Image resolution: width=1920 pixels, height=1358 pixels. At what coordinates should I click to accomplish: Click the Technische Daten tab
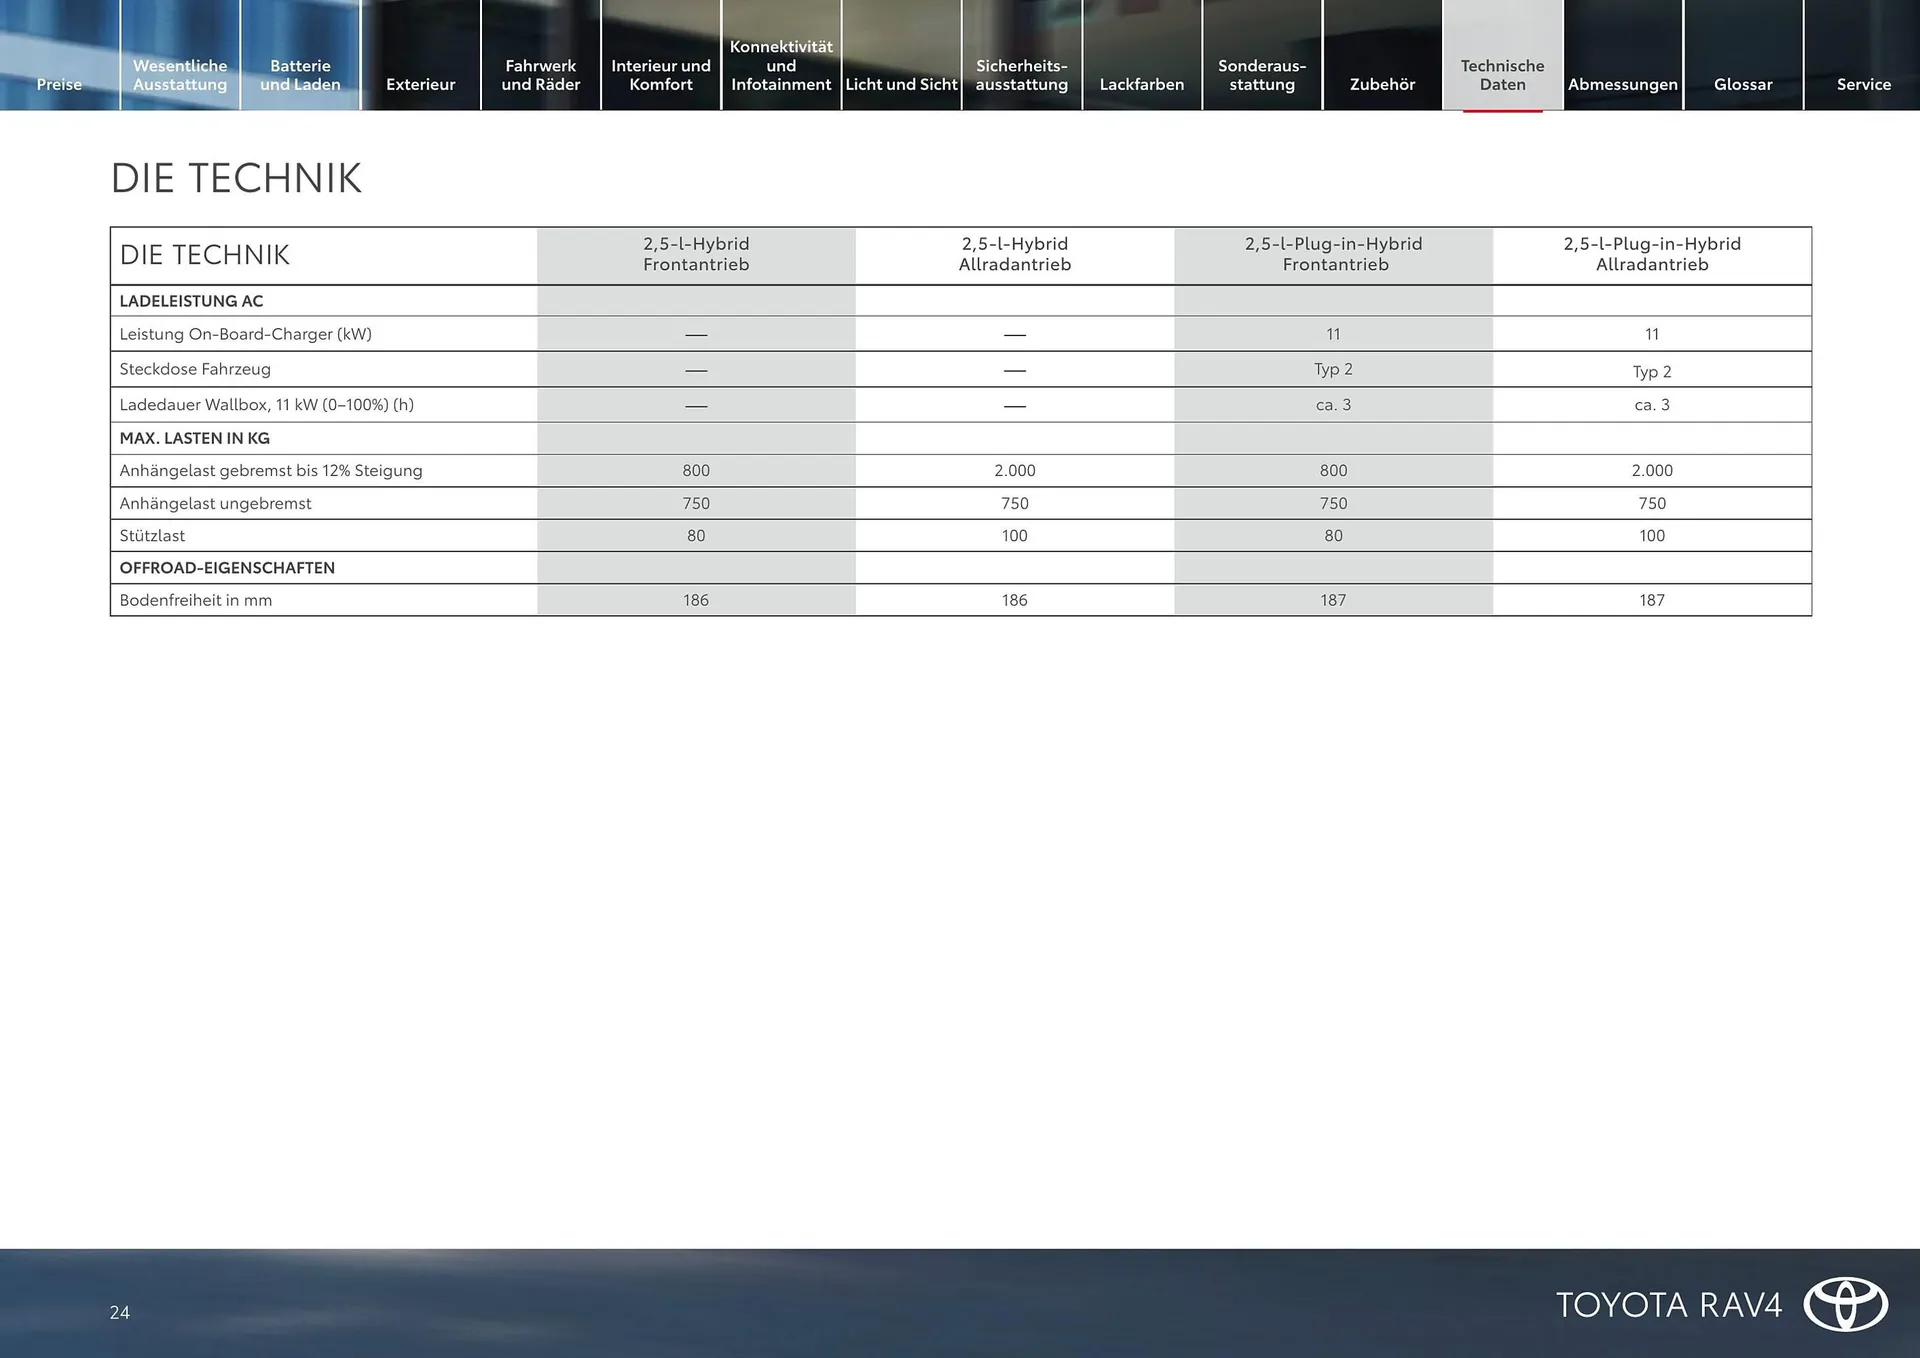point(1502,75)
